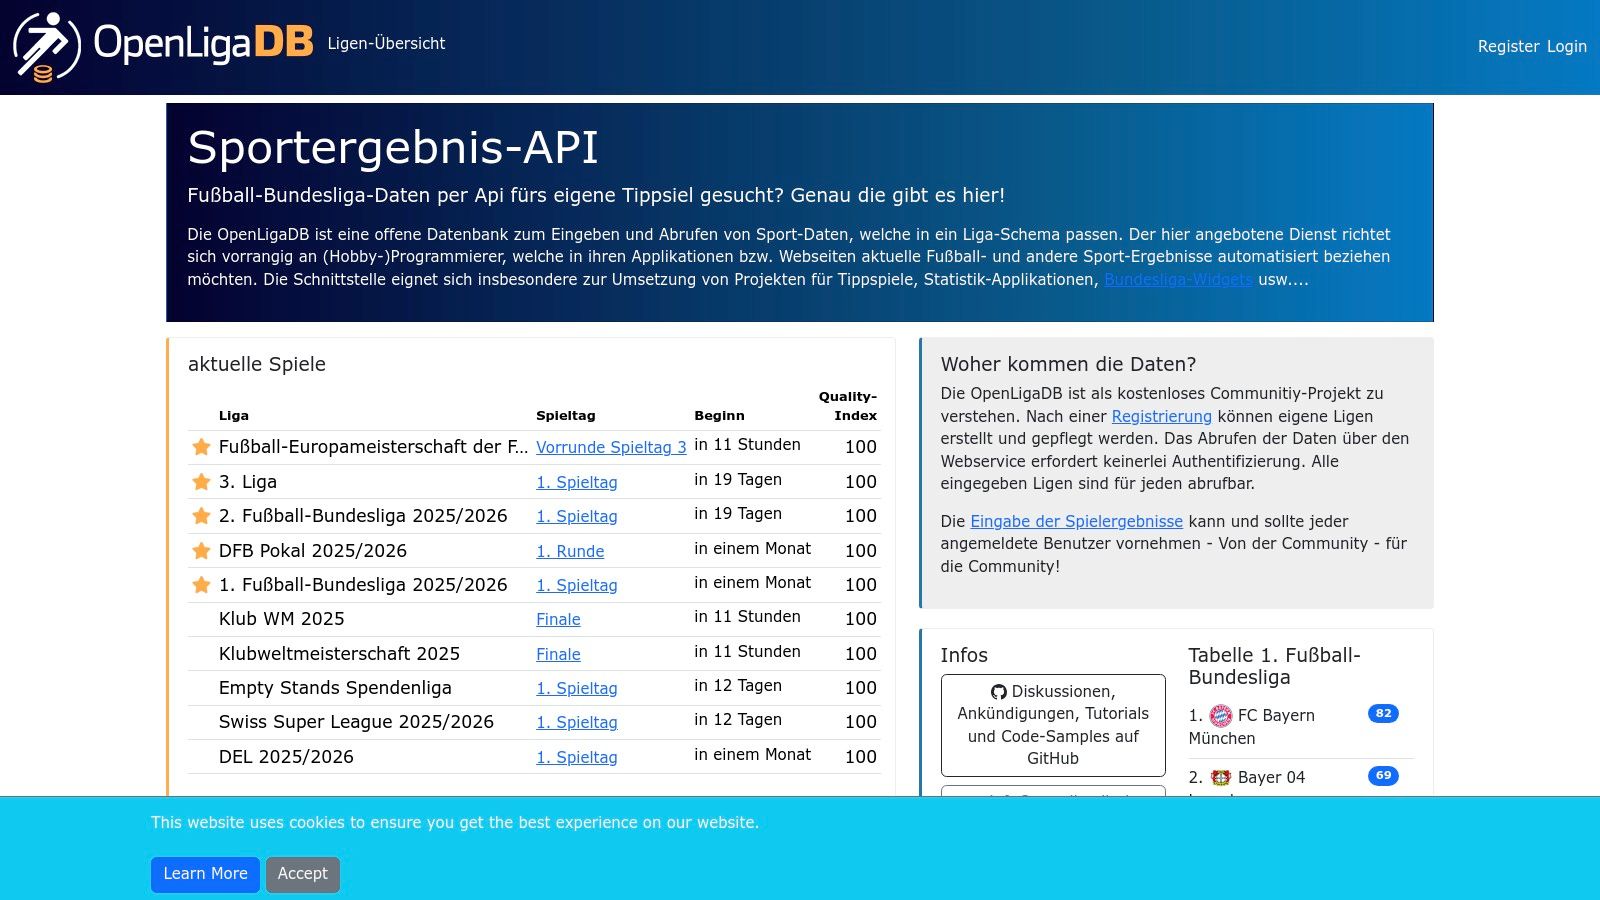The width and height of the screenshot is (1600, 900).
Task: Open the Ligen-Übersicht menu item
Action: pyautogui.click(x=386, y=43)
